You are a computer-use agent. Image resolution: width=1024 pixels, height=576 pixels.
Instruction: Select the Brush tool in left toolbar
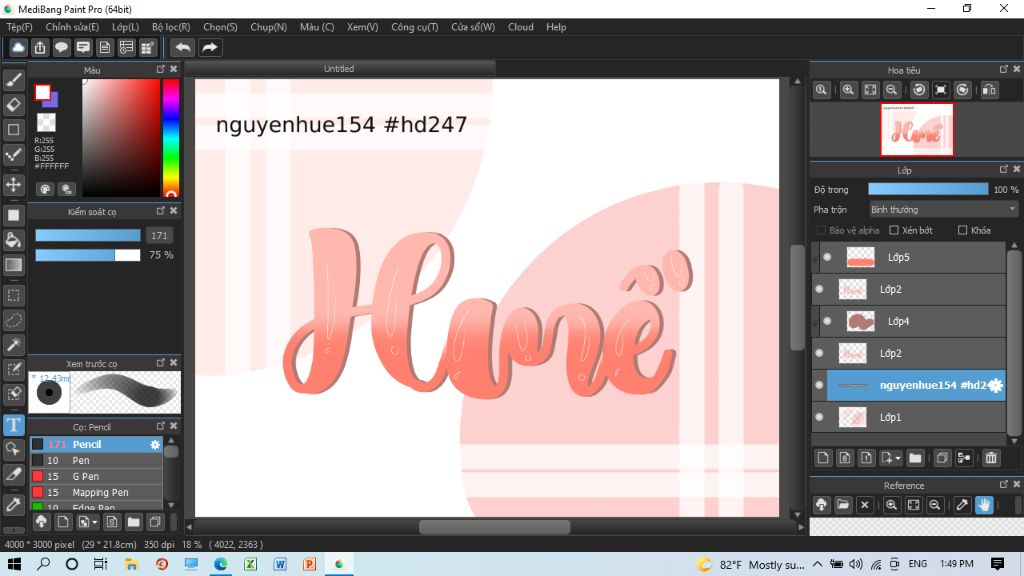point(14,80)
